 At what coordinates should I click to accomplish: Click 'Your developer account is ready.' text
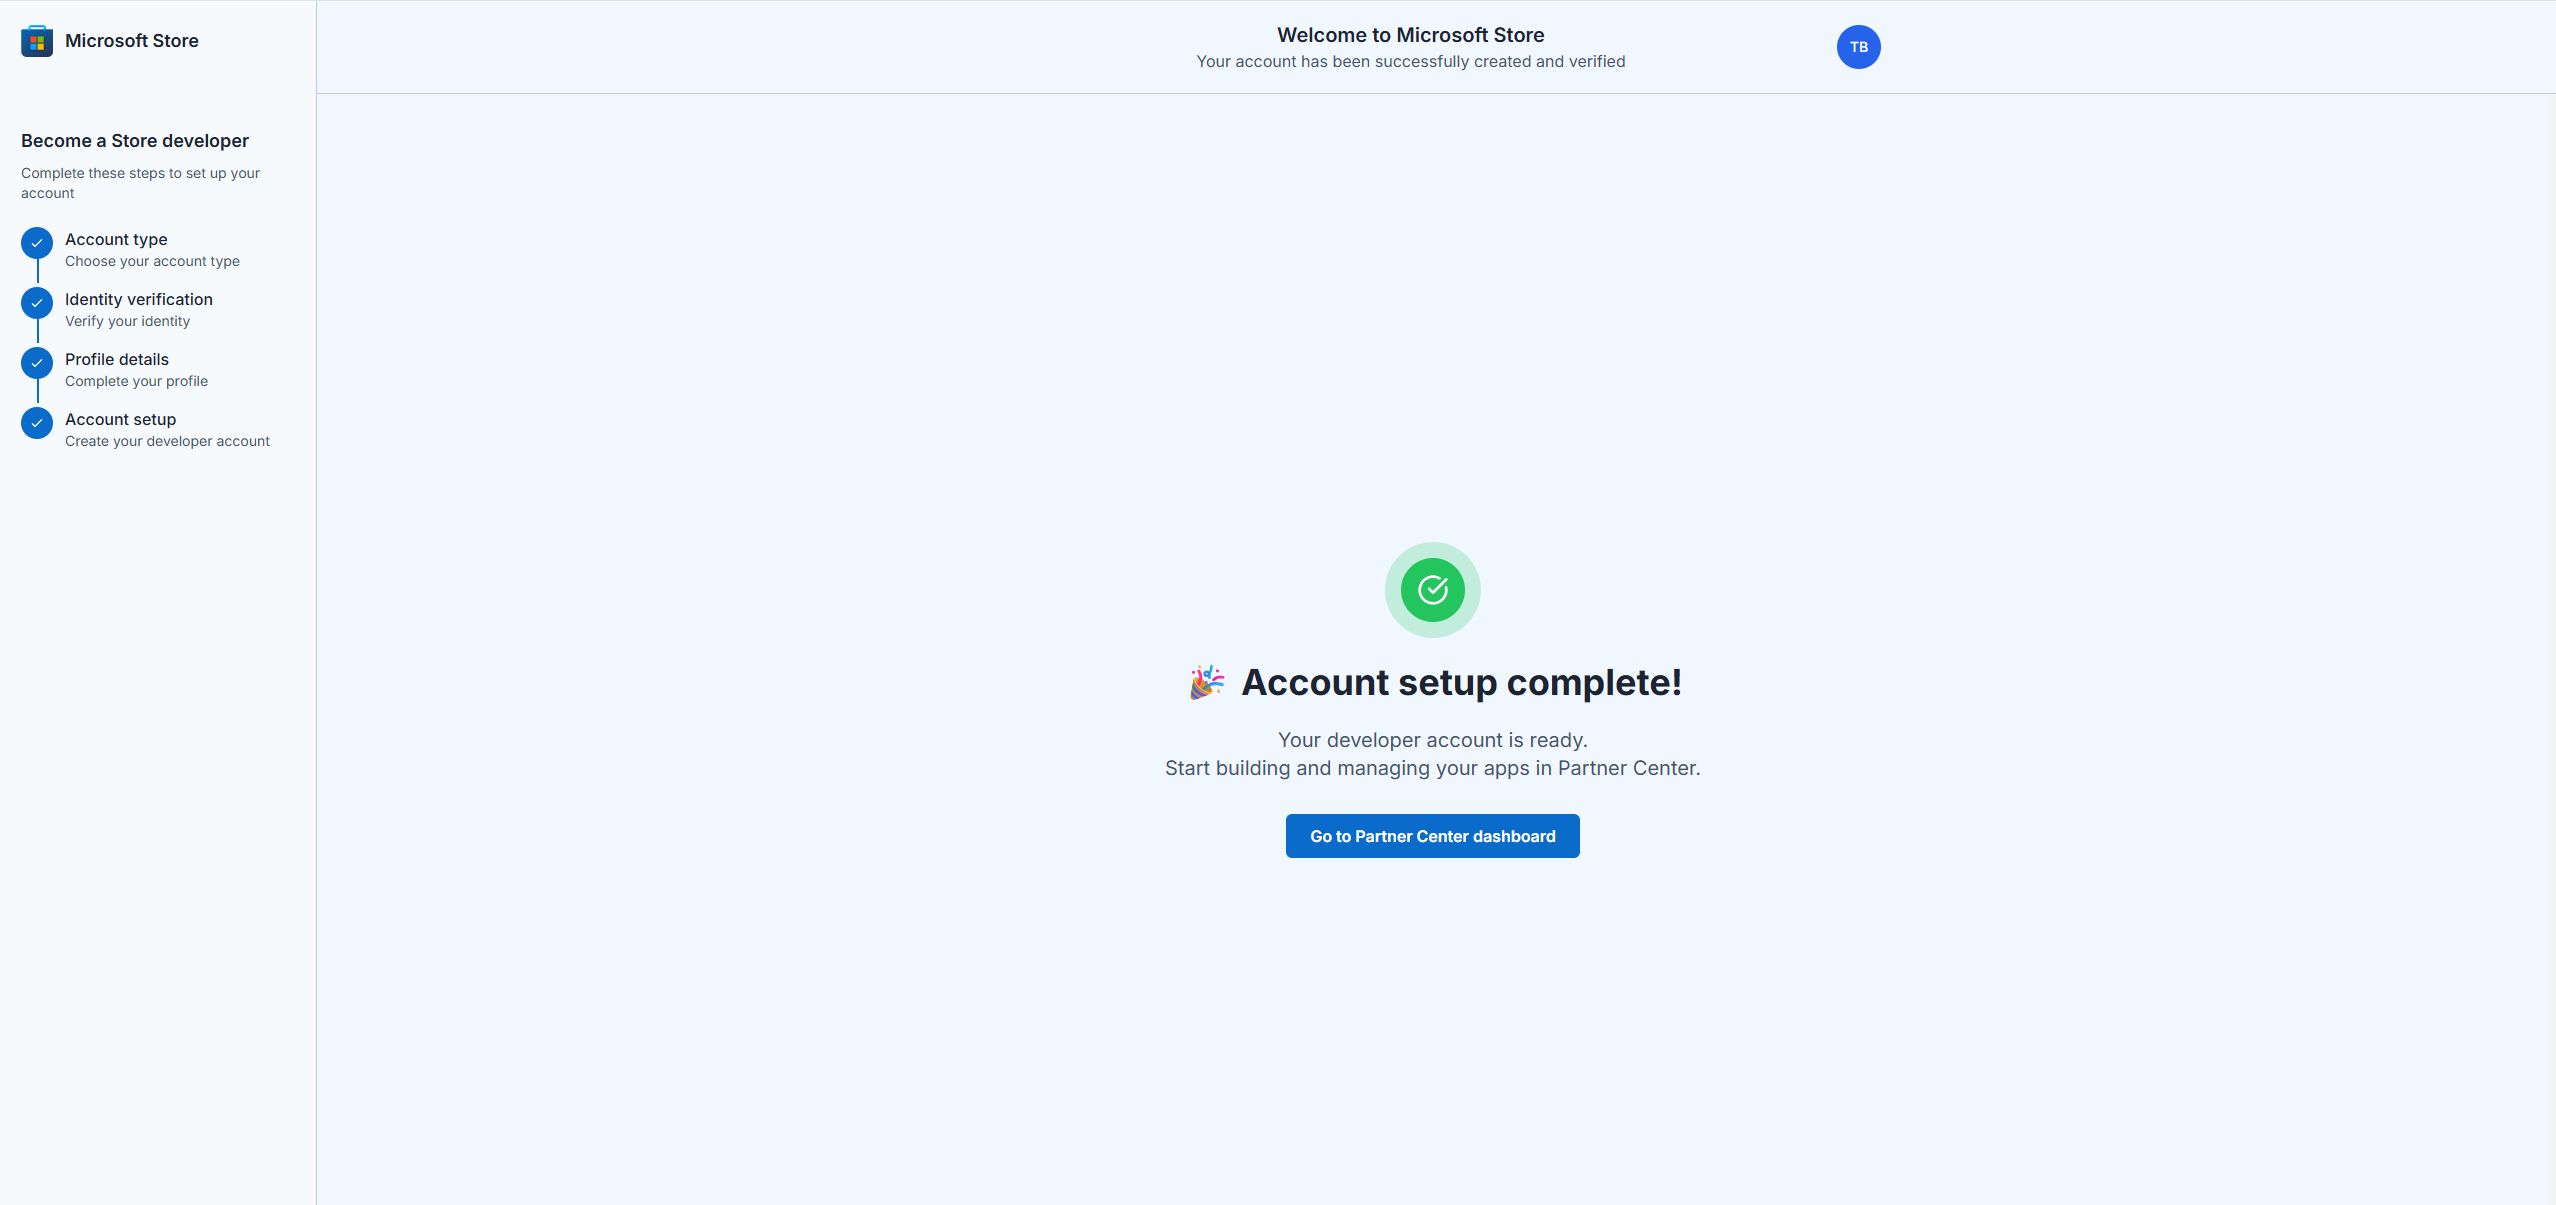(1432, 740)
